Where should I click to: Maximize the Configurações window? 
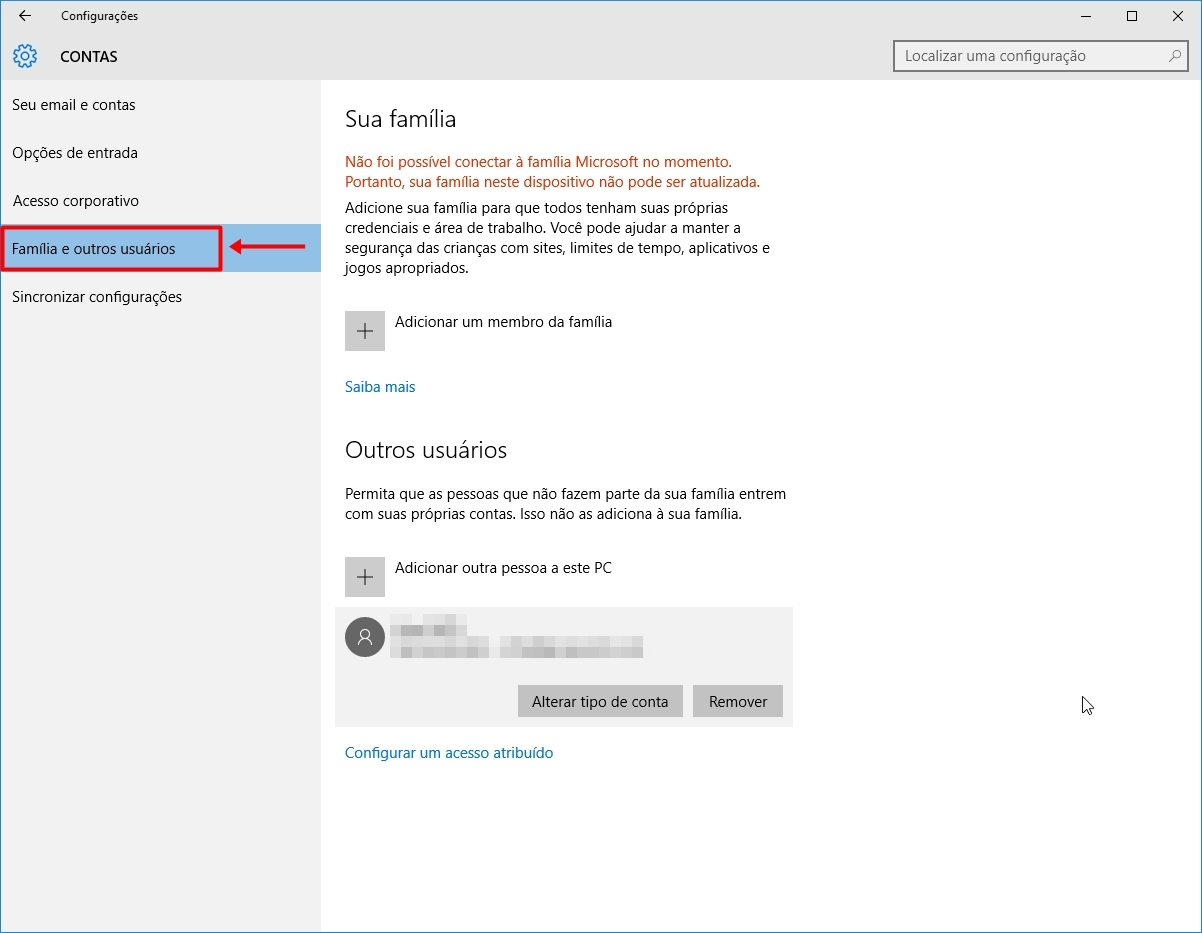coord(1132,16)
